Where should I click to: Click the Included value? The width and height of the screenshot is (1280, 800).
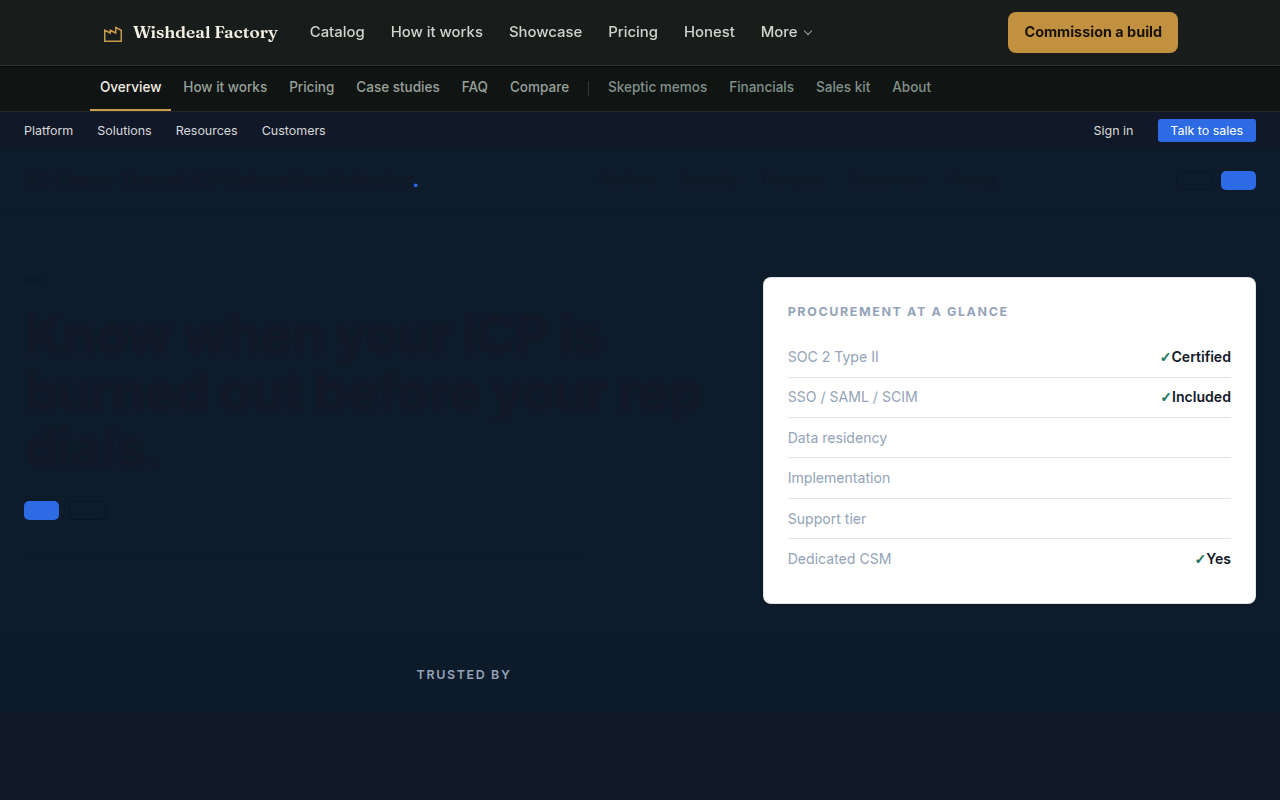(x=1201, y=397)
